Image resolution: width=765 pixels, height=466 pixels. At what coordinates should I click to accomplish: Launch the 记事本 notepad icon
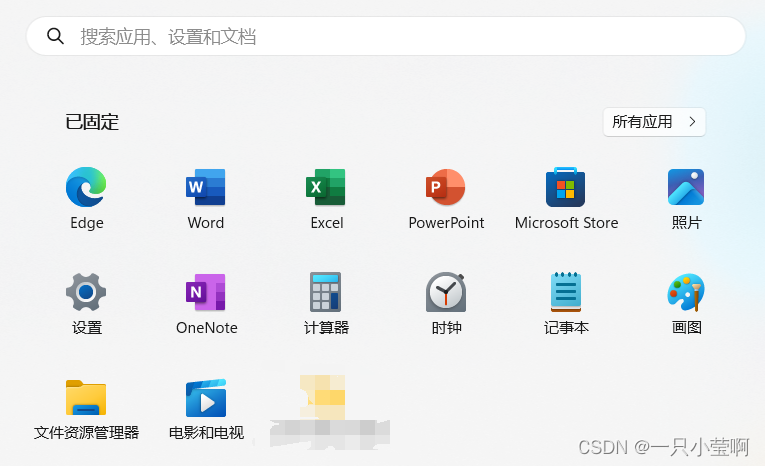click(566, 292)
